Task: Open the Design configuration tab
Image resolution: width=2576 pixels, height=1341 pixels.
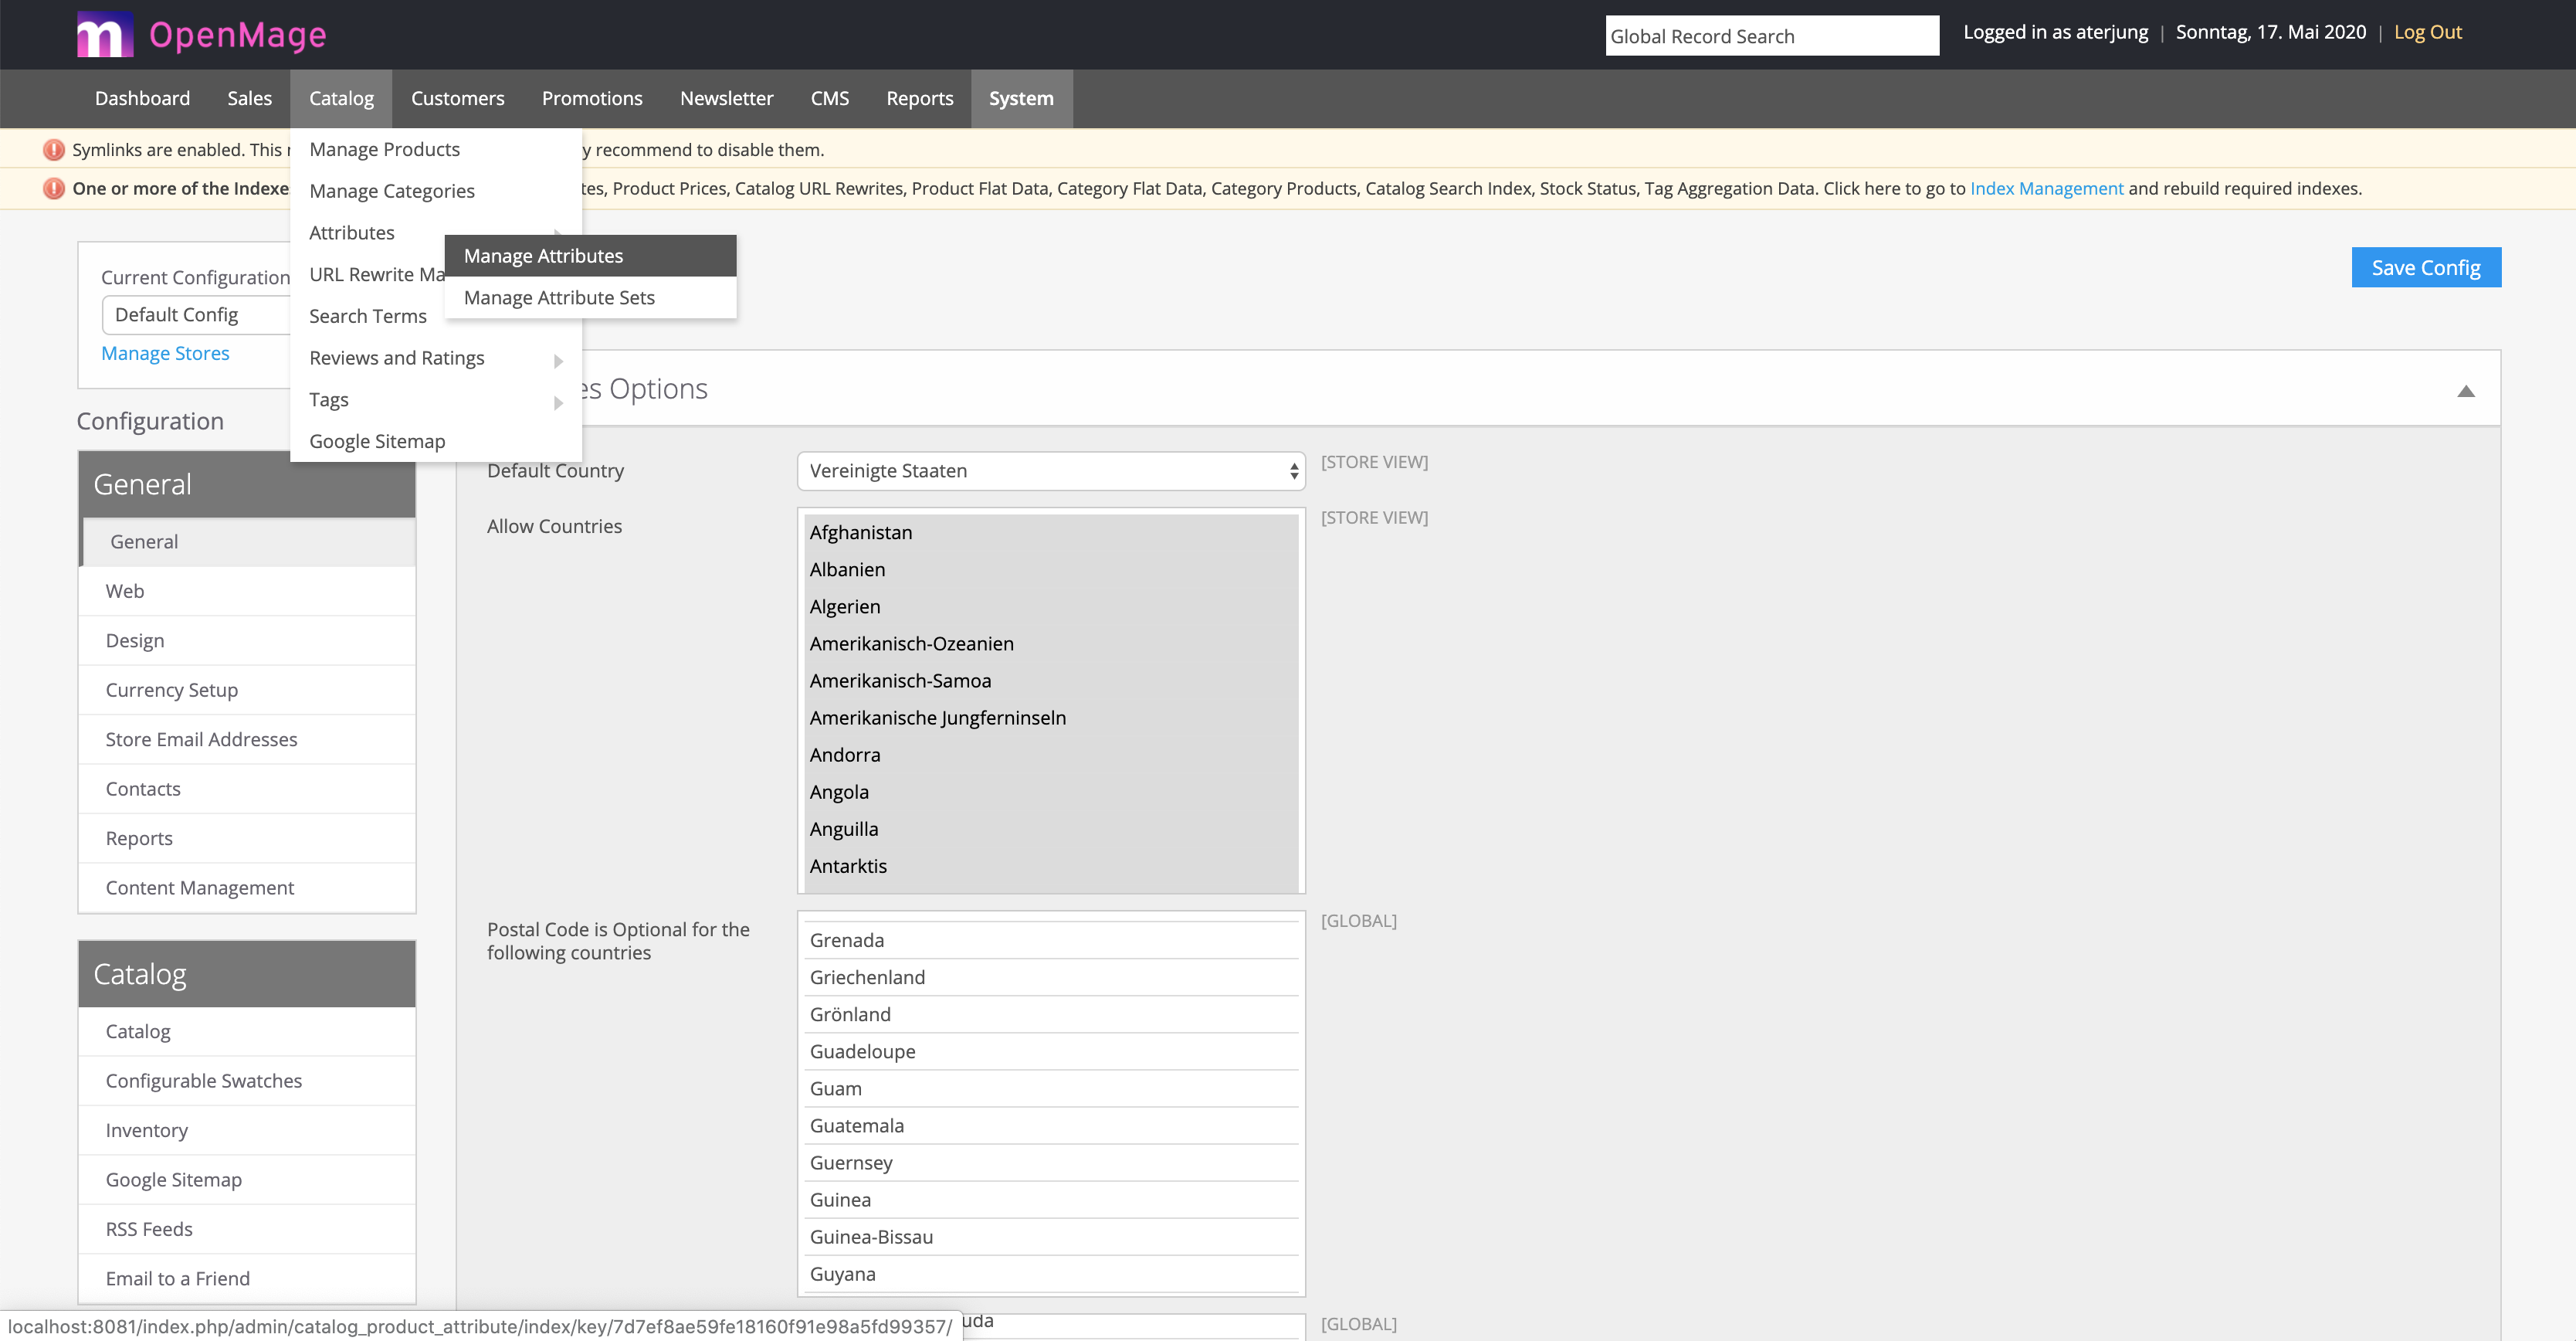Action: coord(247,641)
